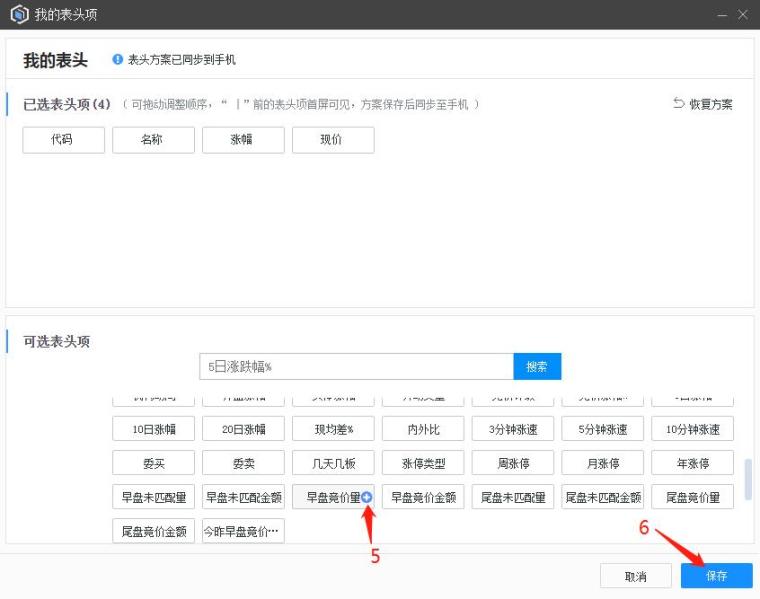The height and width of the screenshot is (599, 760).
Task: Add the 内外比 header item
Action: (x=423, y=429)
